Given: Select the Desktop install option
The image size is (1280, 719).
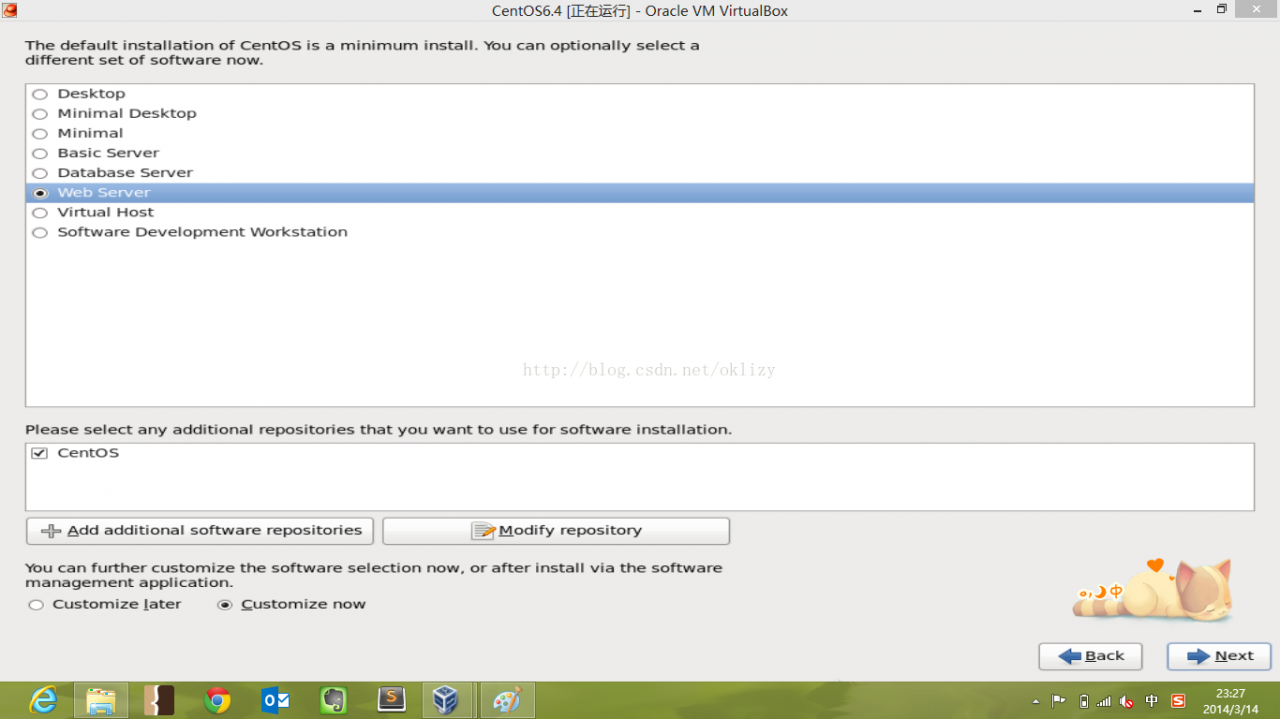Looking at the screenshot, I should pos(40,94).
